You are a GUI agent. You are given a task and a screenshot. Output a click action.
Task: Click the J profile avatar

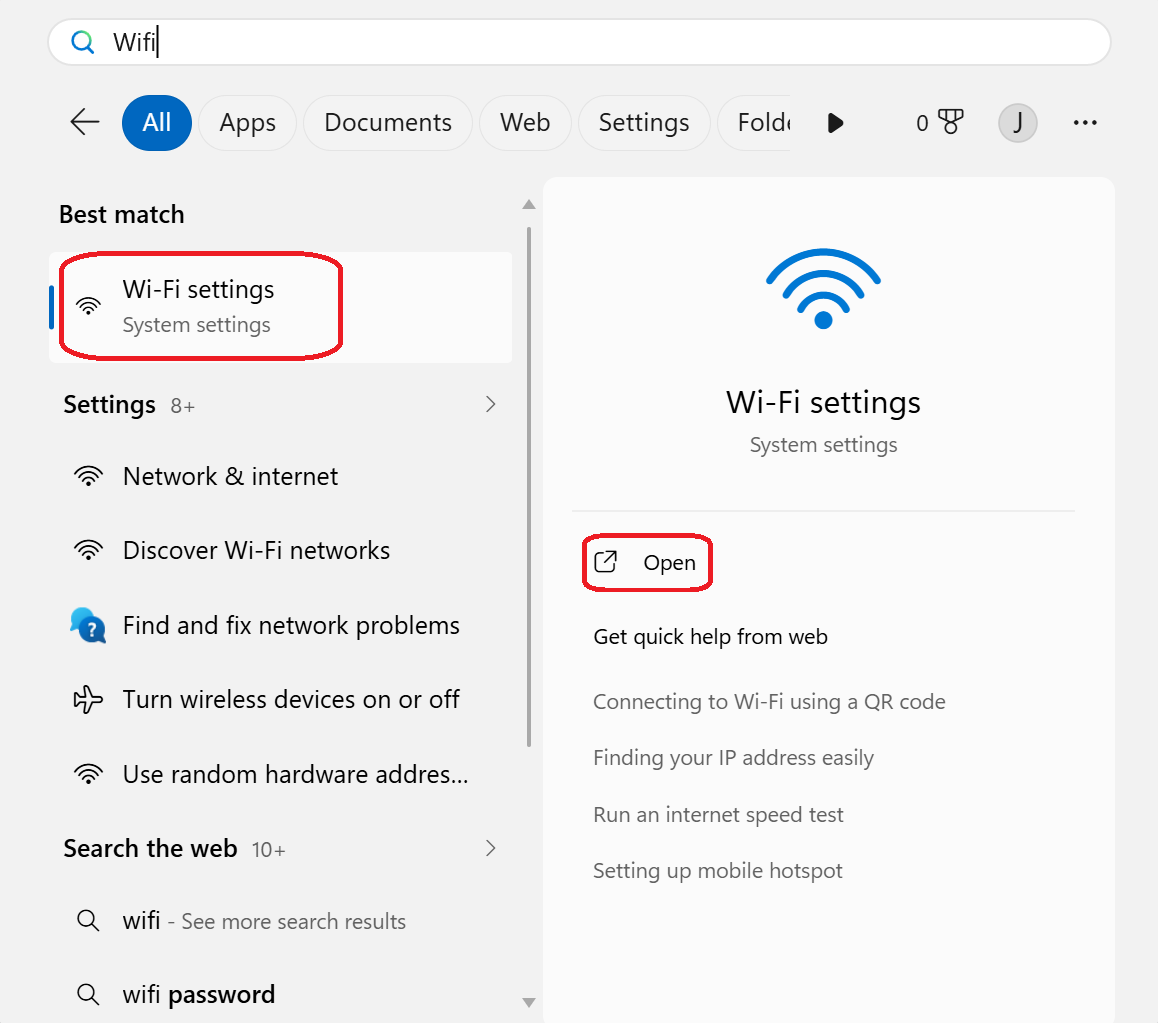[x=1017, y=123]
